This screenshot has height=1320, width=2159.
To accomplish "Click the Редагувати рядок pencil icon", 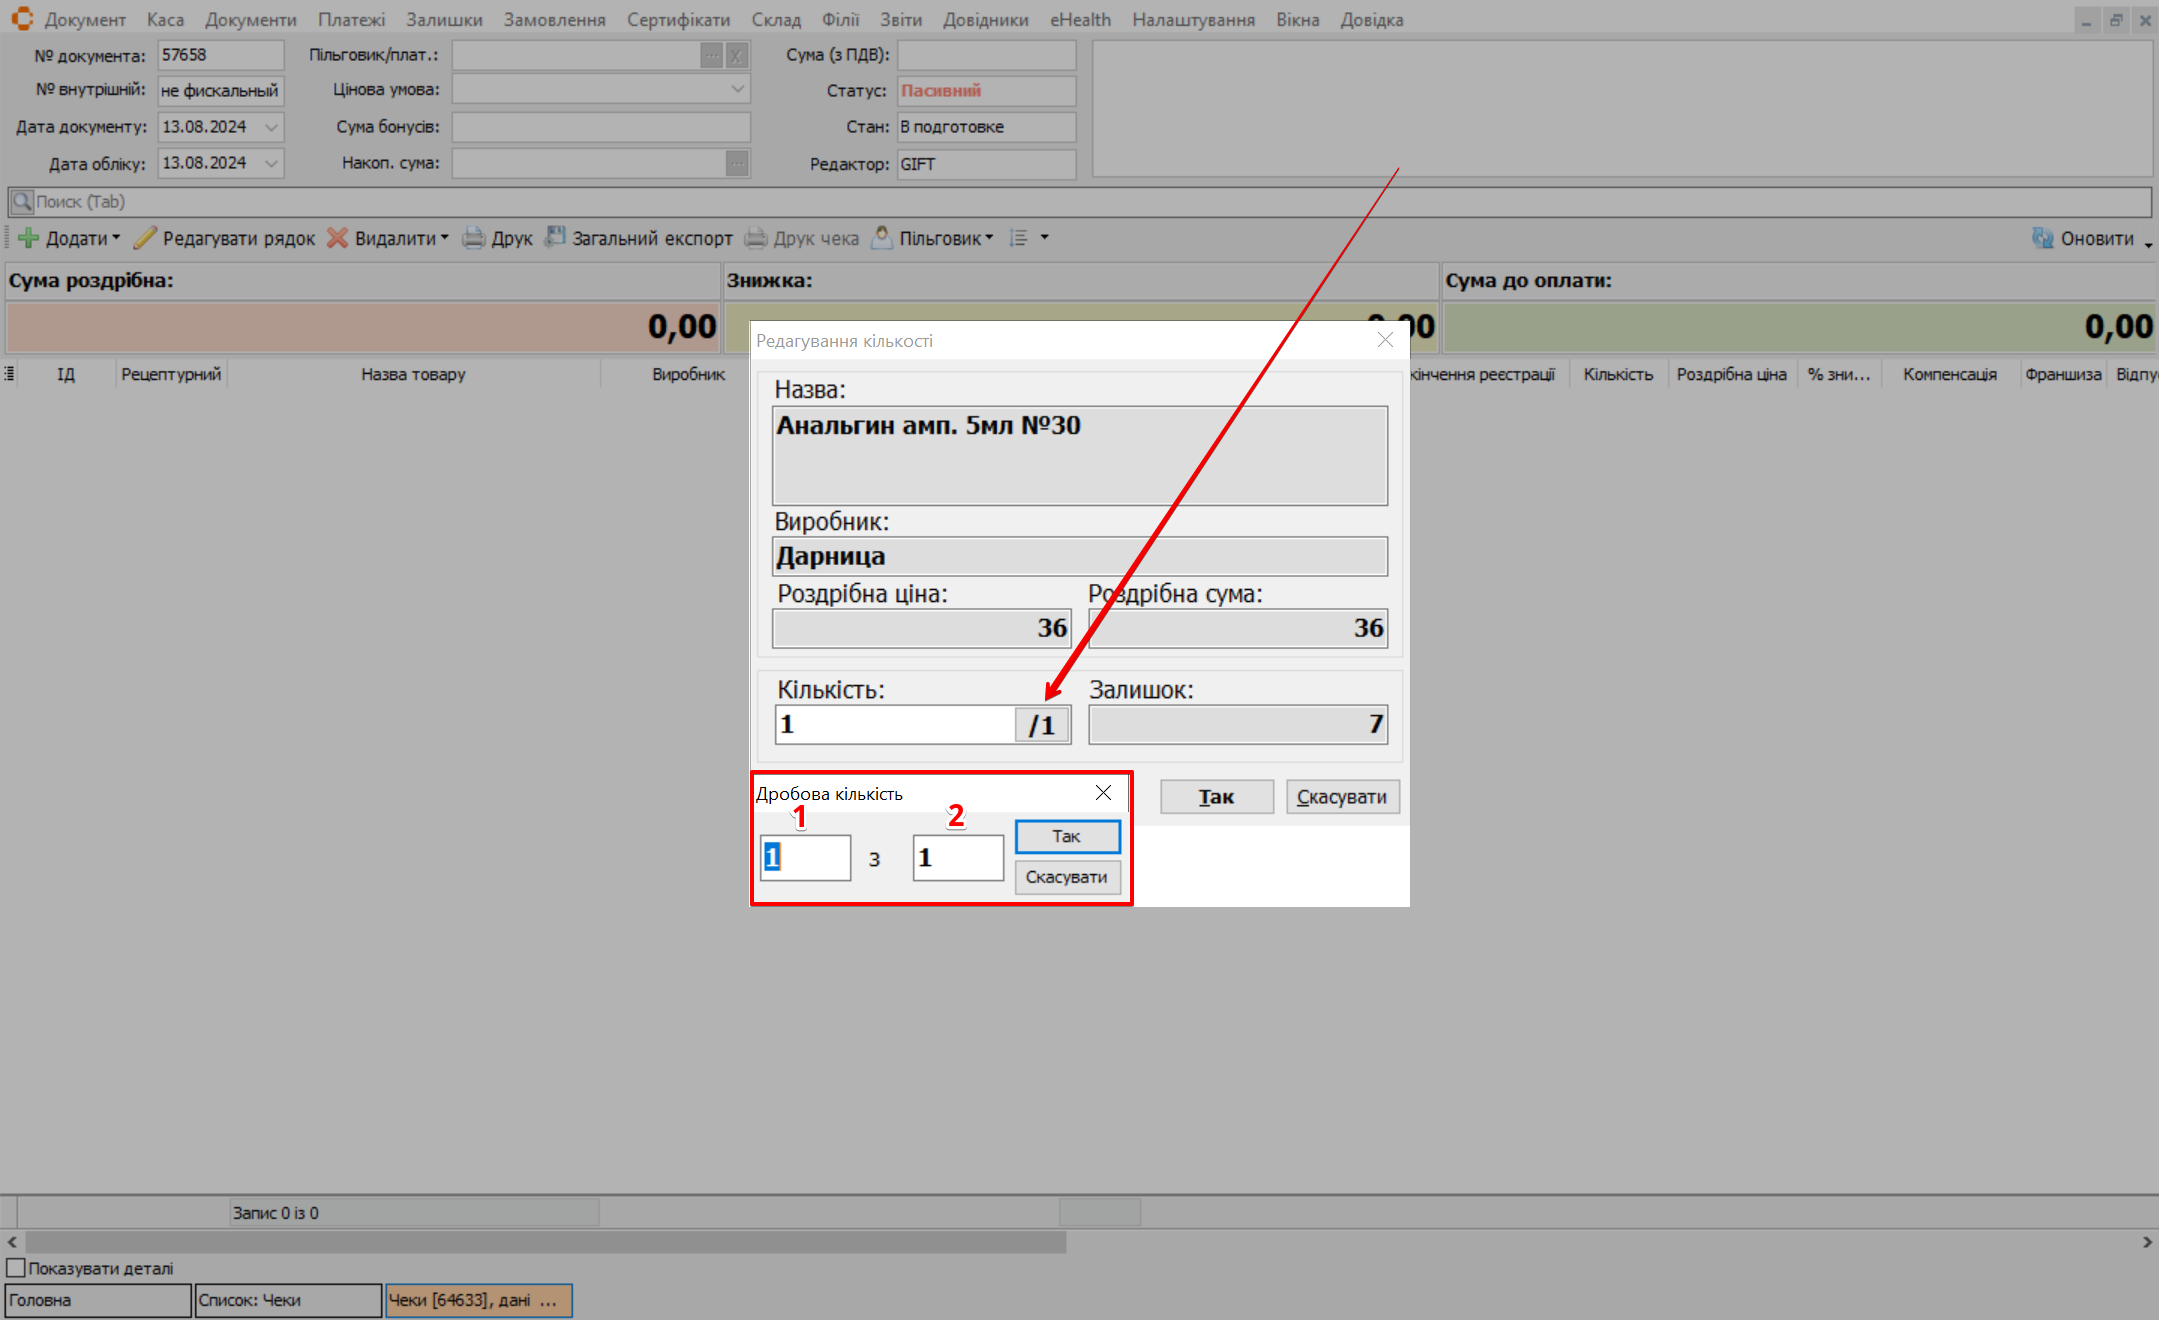I will click(x=146, y=238).
